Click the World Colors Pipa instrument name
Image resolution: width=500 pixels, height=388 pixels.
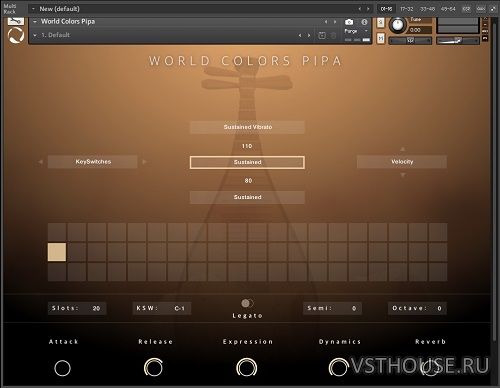tap(68, 22)
